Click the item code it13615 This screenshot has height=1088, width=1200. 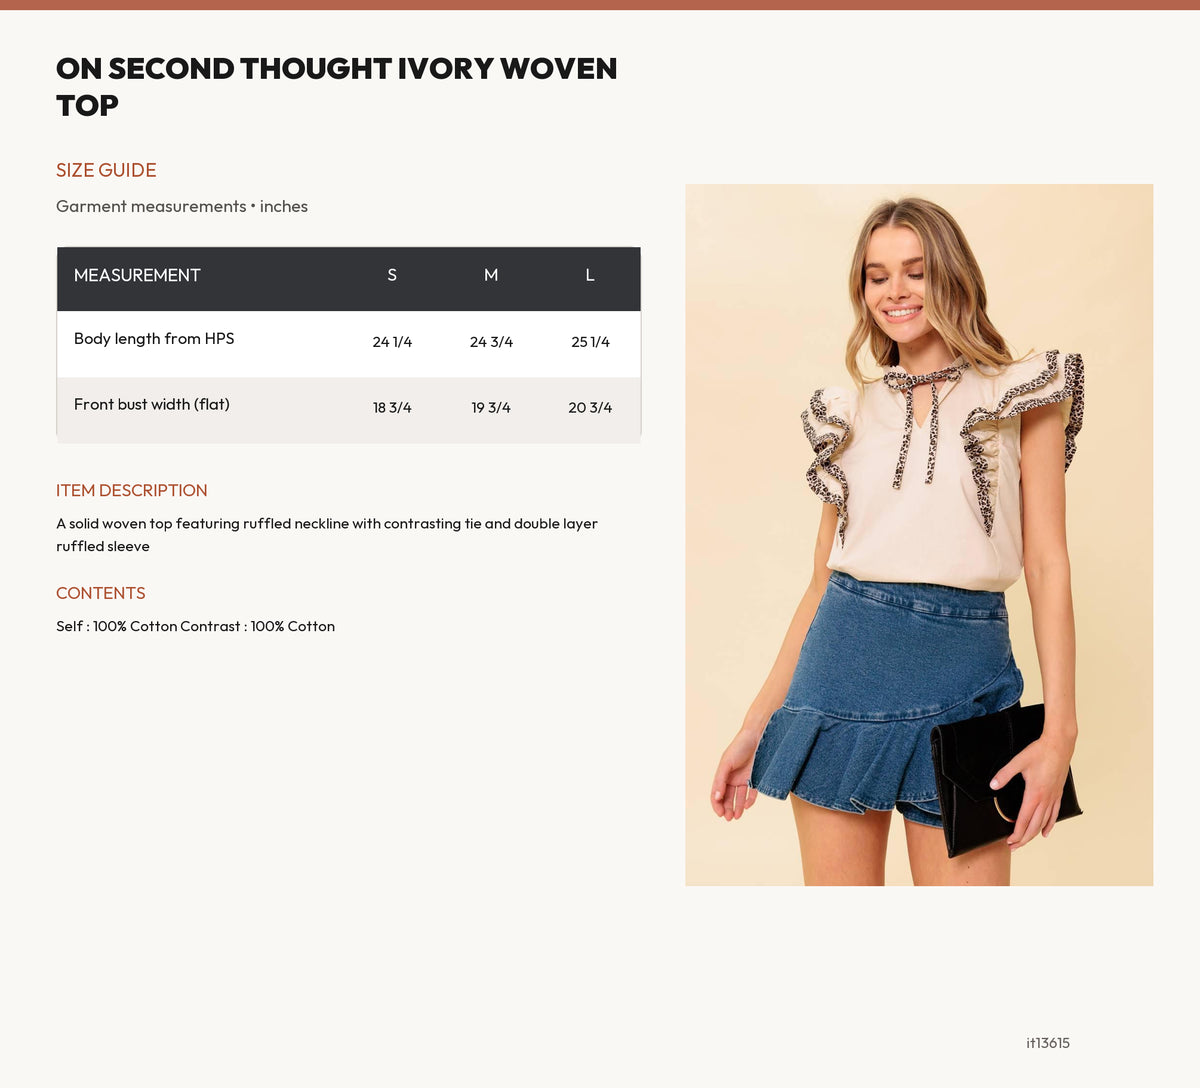(1048, 1043)
